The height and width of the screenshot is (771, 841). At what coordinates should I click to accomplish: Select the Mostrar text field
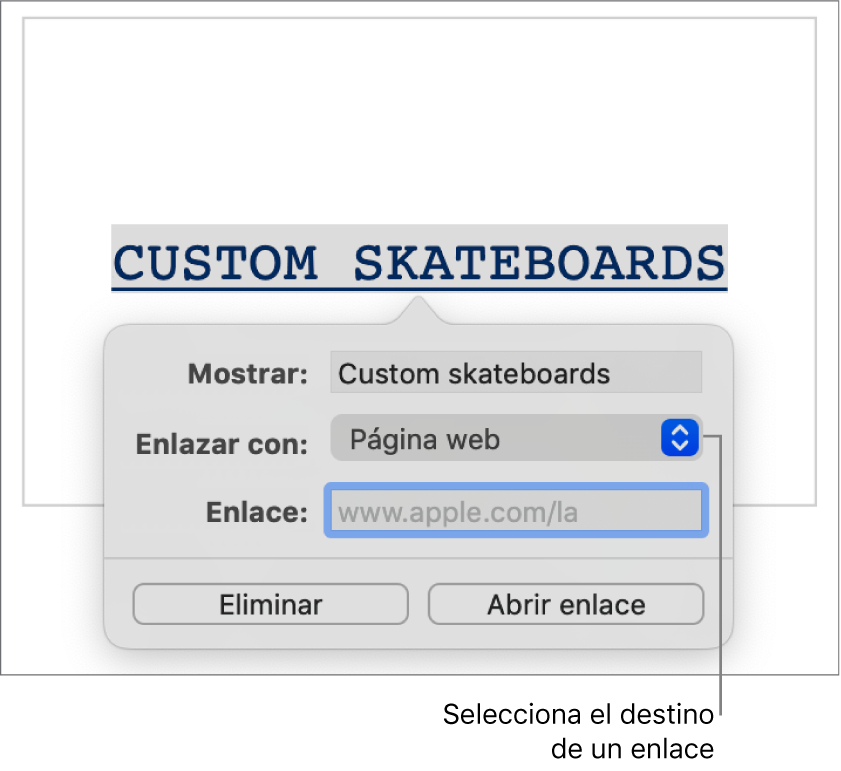[x=515, y=374]
